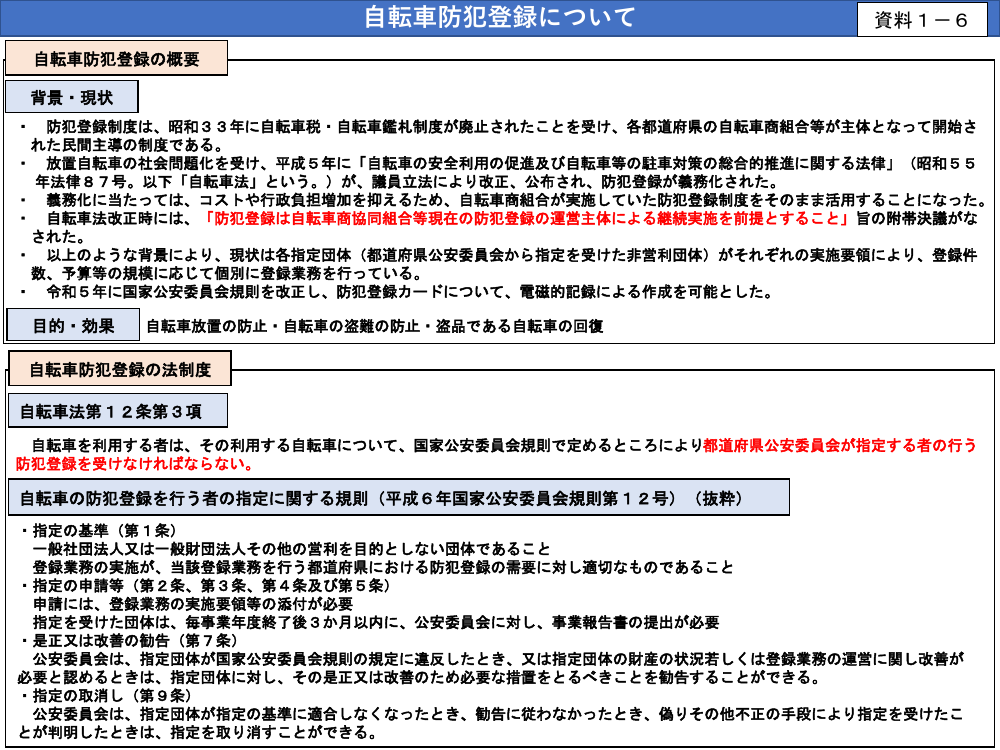Click the line beginning '公安委員会は、指定団体が国家公安委員会規則'
The height and width of the screenshot is (750, 1000).
[x=491, y=668]
